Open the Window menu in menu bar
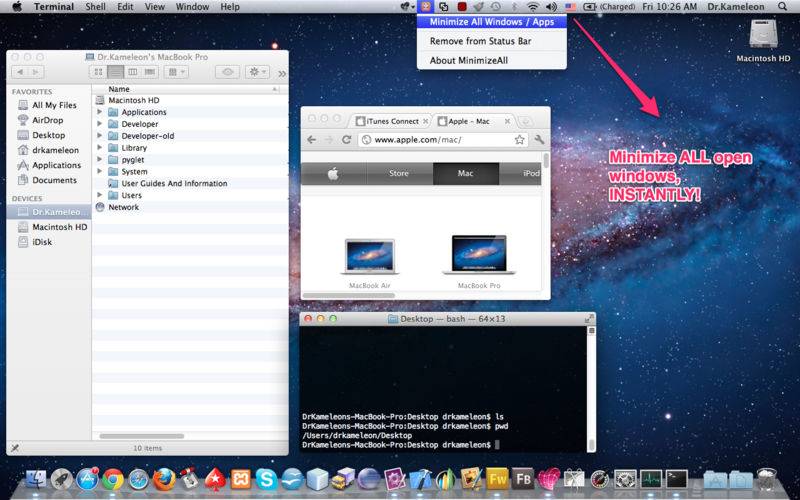The width and height of the screenshot is (800, 500). pos(192,7)
